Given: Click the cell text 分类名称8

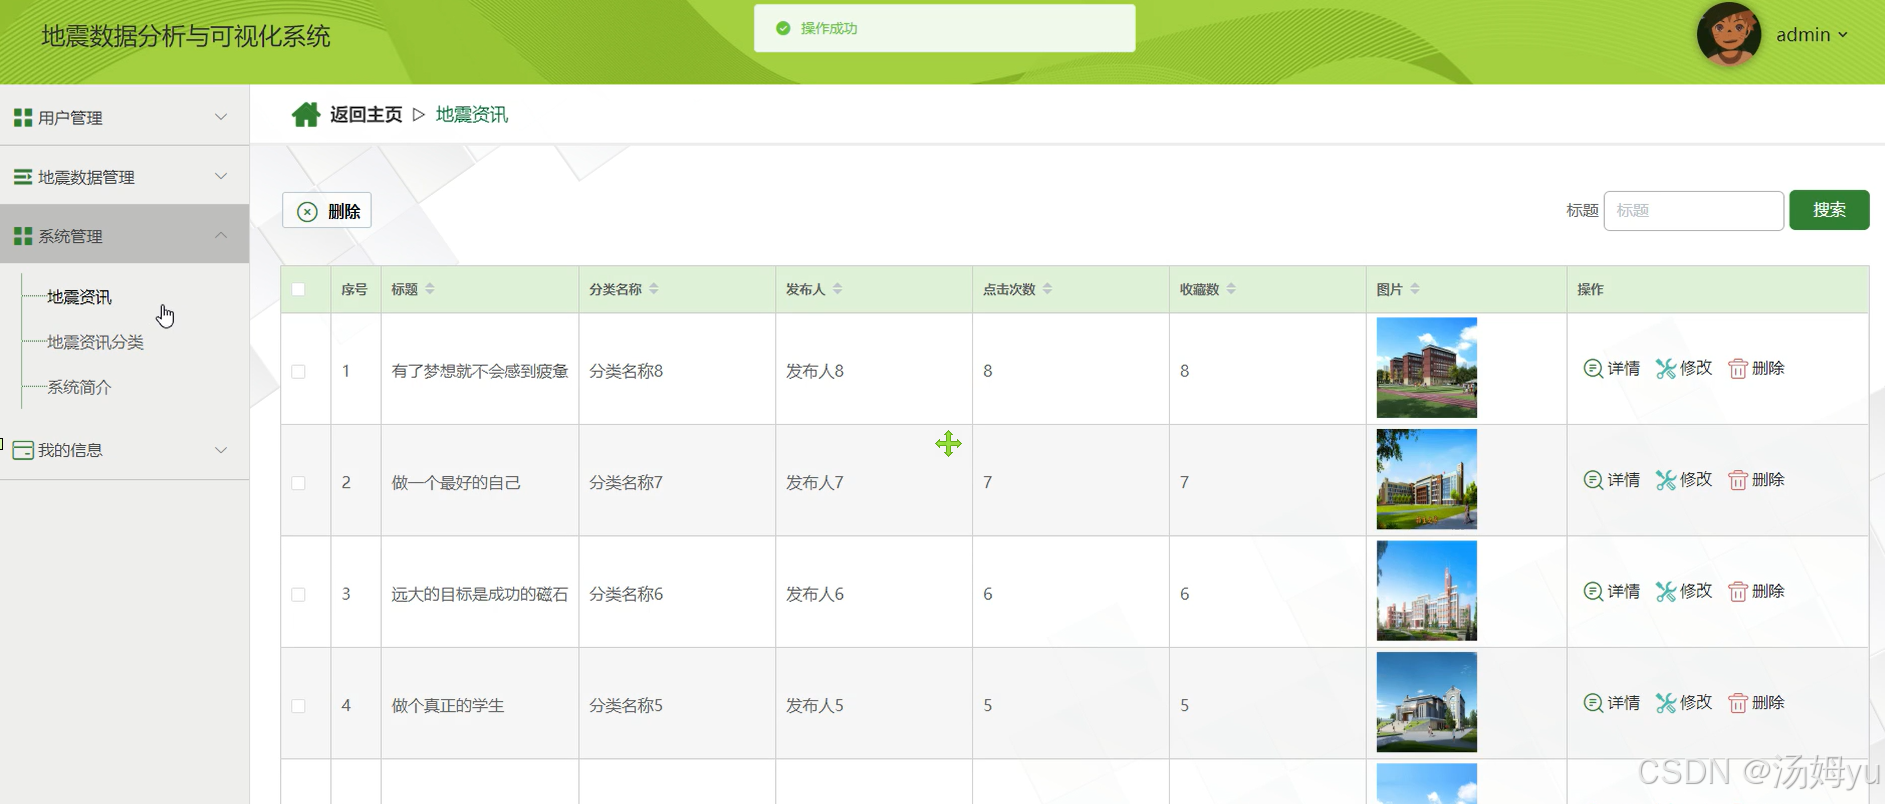Looking at the screenshot, I should [x=626, y=371].
